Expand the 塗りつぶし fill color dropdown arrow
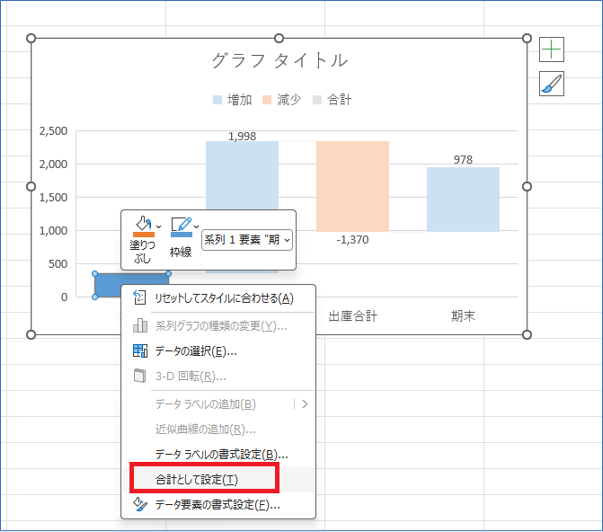This screenshot has width=603, height=532. 159,227
